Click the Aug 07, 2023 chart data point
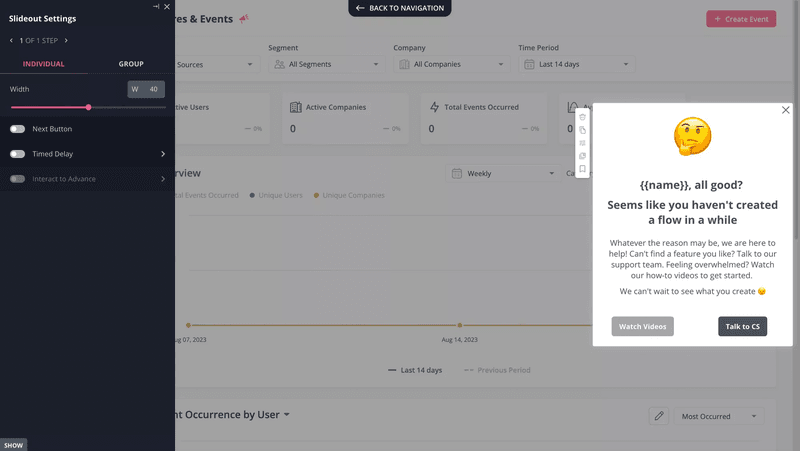The width and height of the screenshot is (800, 451). pyautogui.click(x=188, y=325)
